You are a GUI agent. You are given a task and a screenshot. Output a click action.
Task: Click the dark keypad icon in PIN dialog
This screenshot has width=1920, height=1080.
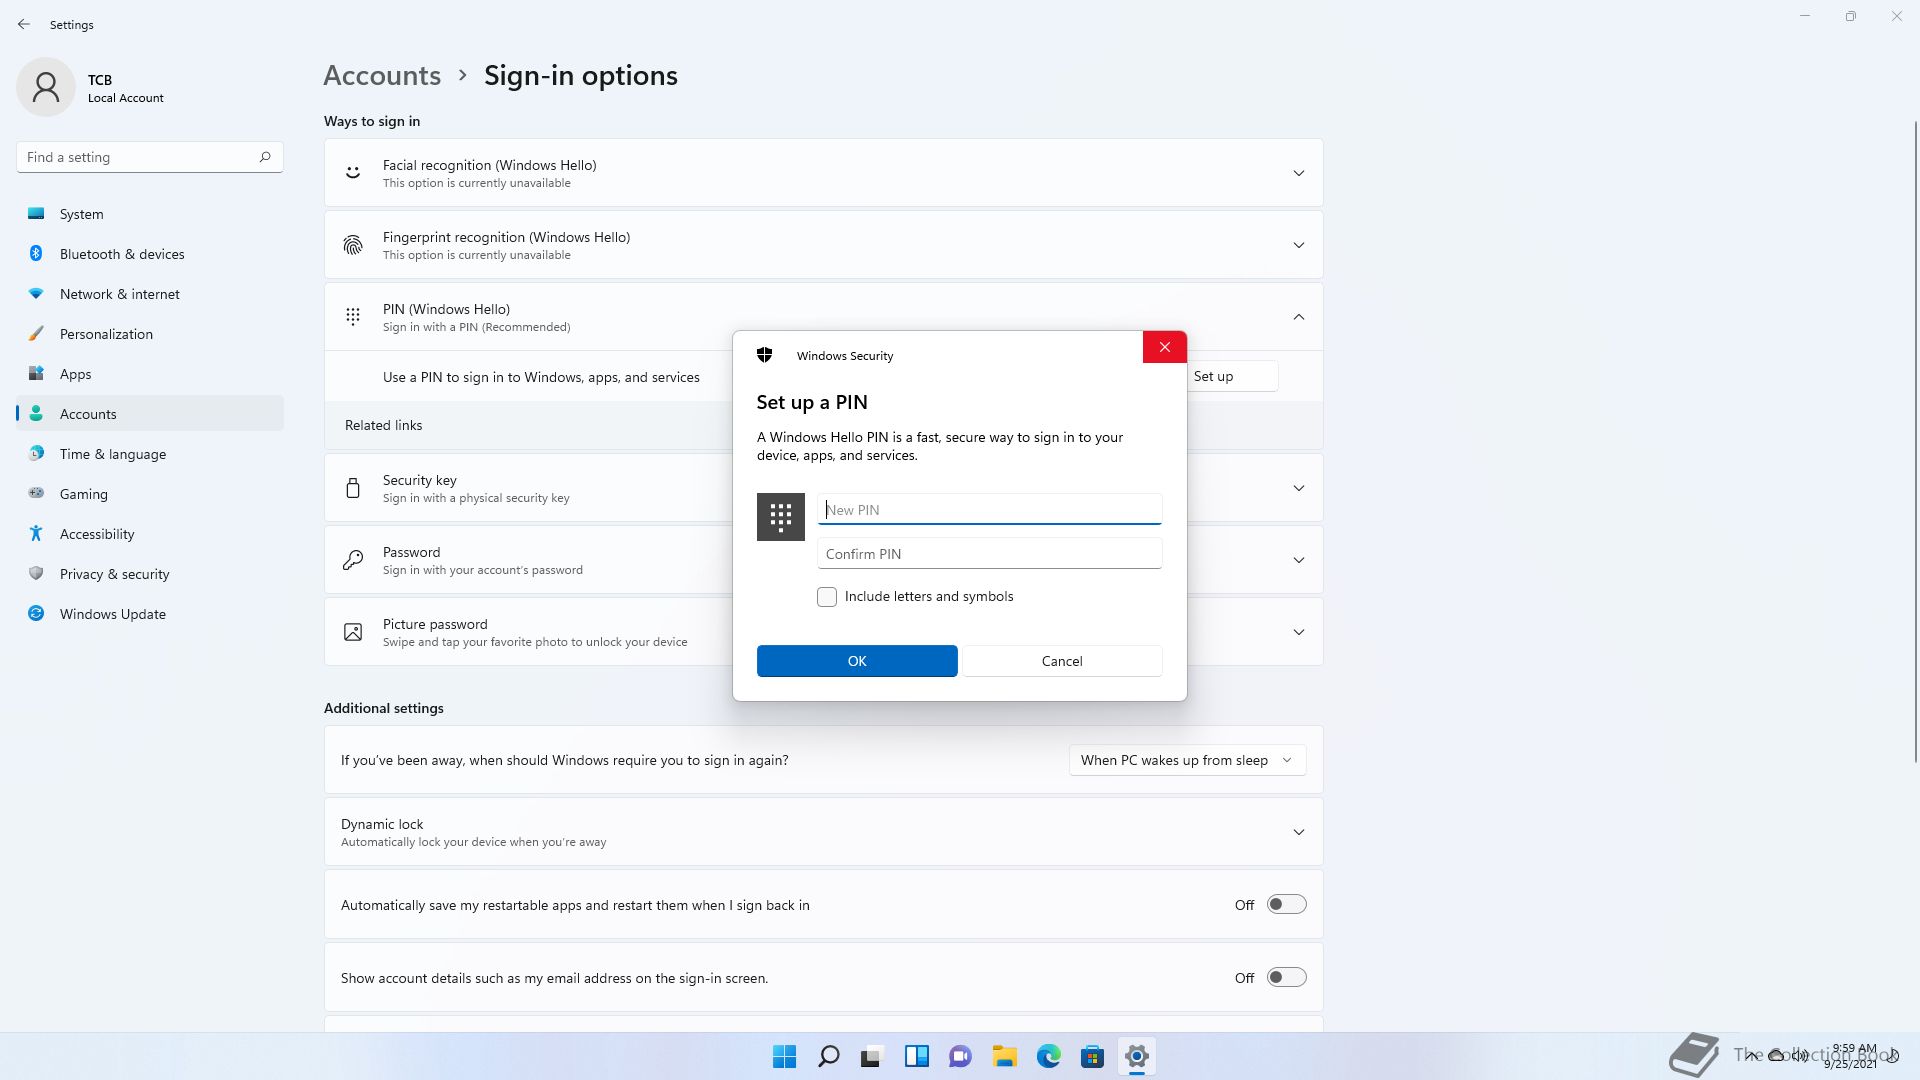[781, 517]
